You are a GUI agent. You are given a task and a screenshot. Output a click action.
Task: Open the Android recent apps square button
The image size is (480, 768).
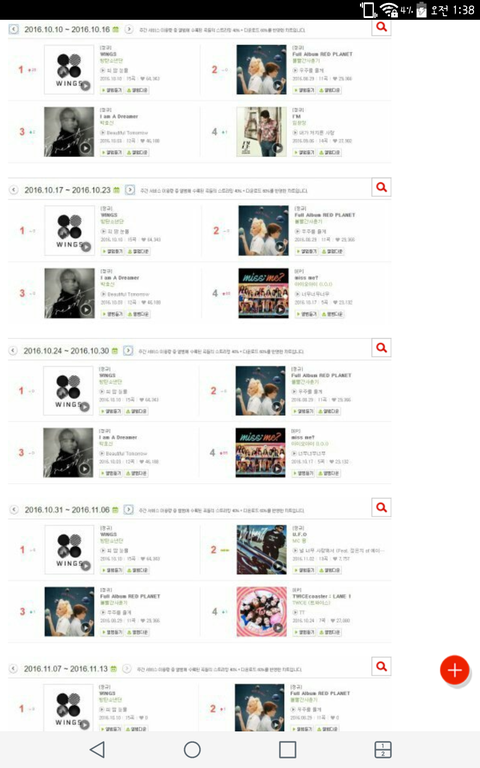[288, 749]
